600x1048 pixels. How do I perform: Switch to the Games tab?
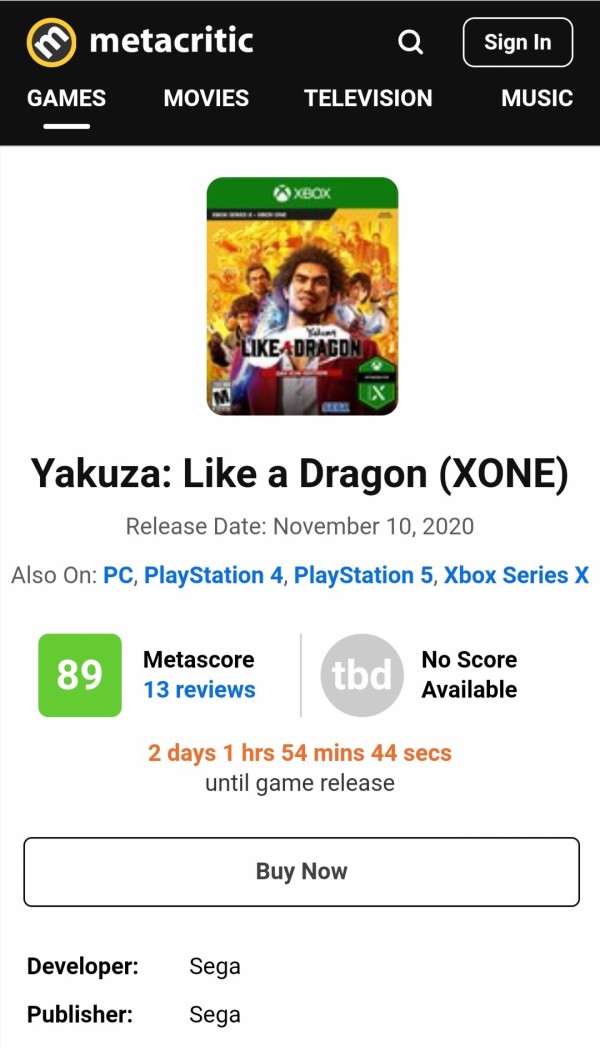[x=66, y=98]
